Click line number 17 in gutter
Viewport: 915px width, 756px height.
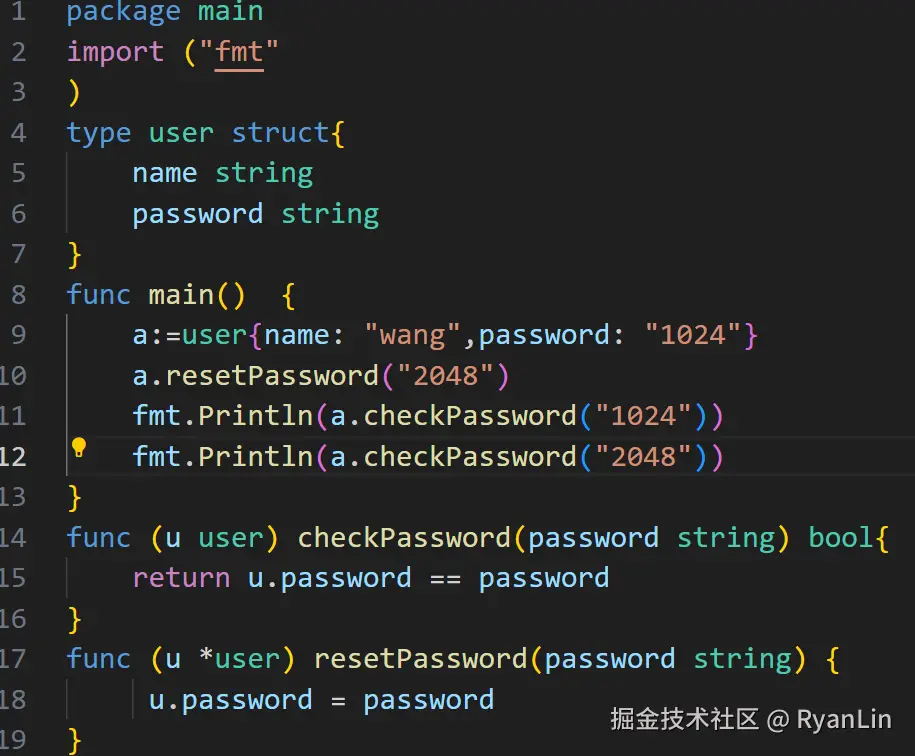click(12, 659)
